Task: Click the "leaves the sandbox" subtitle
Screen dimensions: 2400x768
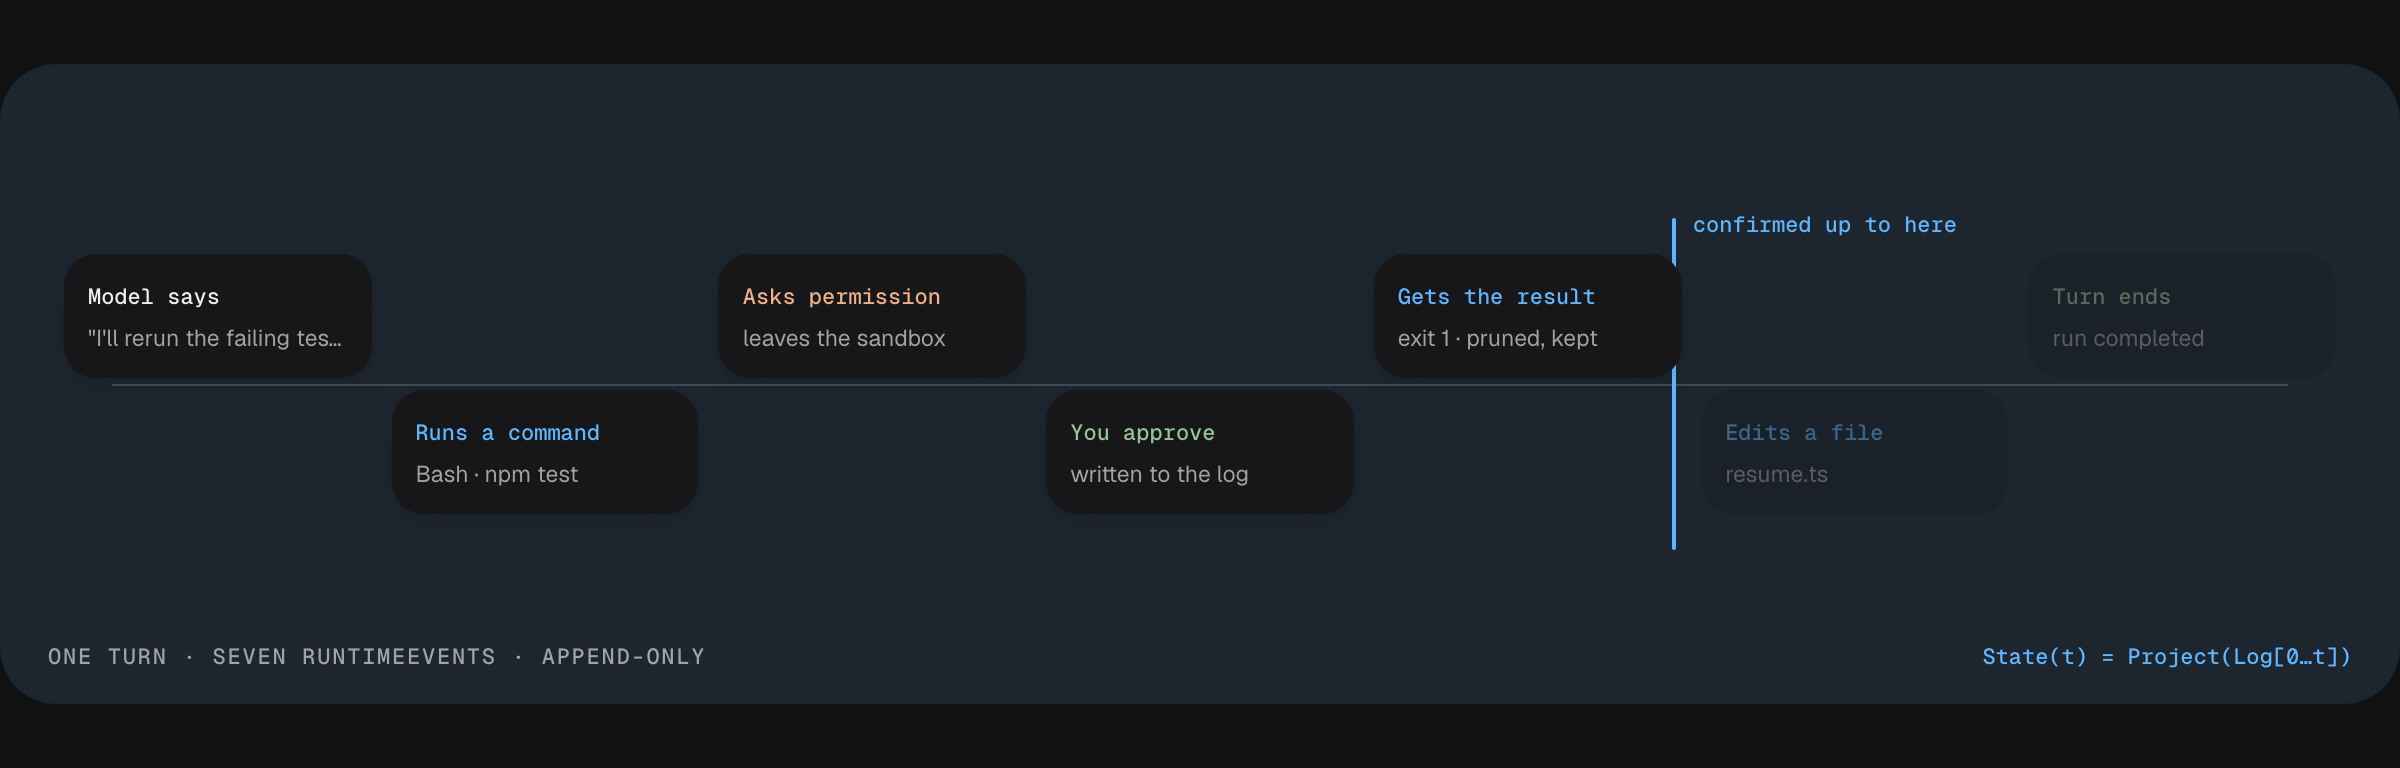Action: click(x=844, y=338)
